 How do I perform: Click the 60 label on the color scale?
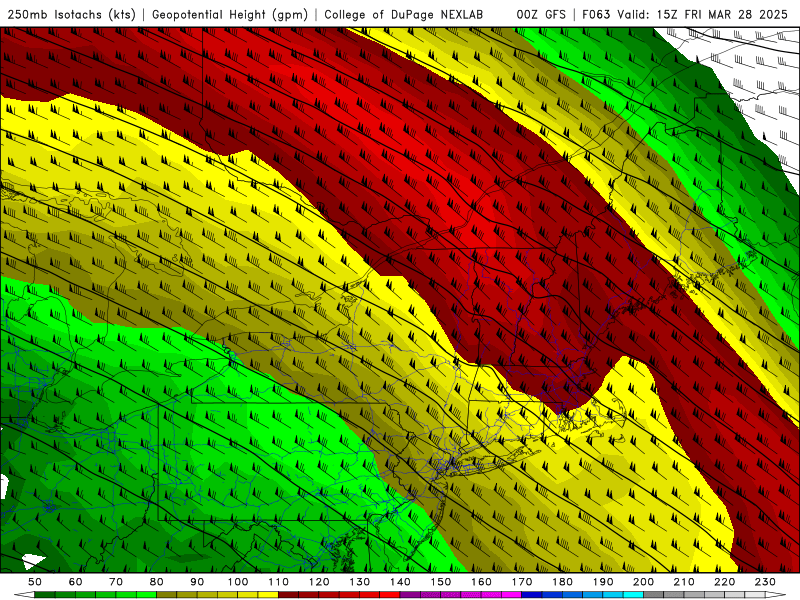pyautogui.click(x=76, y=582)
